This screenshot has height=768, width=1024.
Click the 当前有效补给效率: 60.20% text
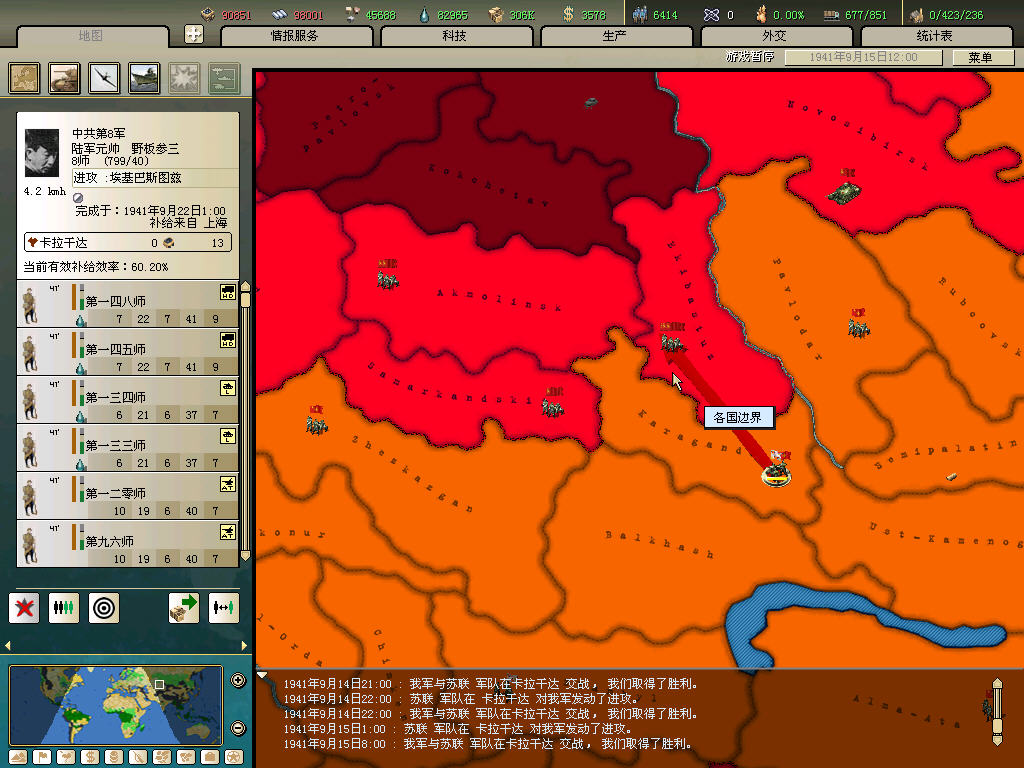(x=96, y=267)
